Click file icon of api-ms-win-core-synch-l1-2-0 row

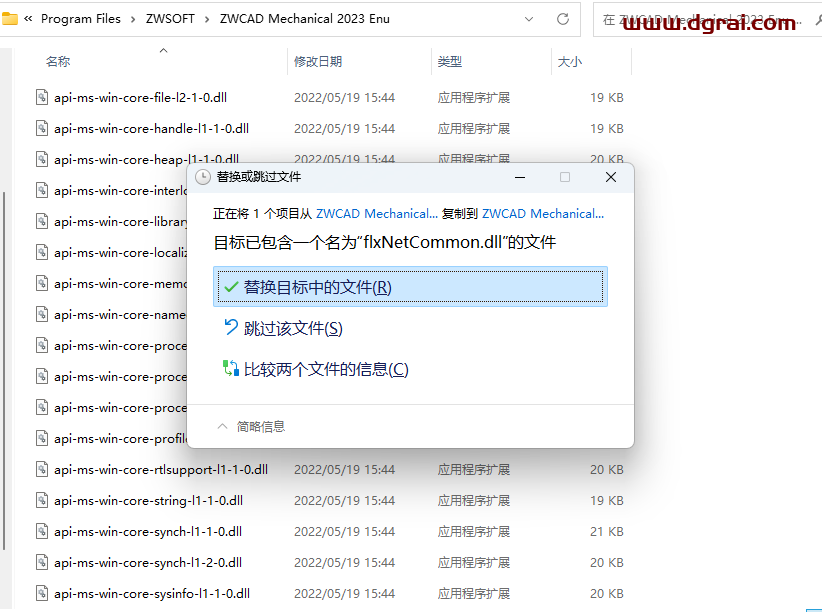(x=42, y=562)
